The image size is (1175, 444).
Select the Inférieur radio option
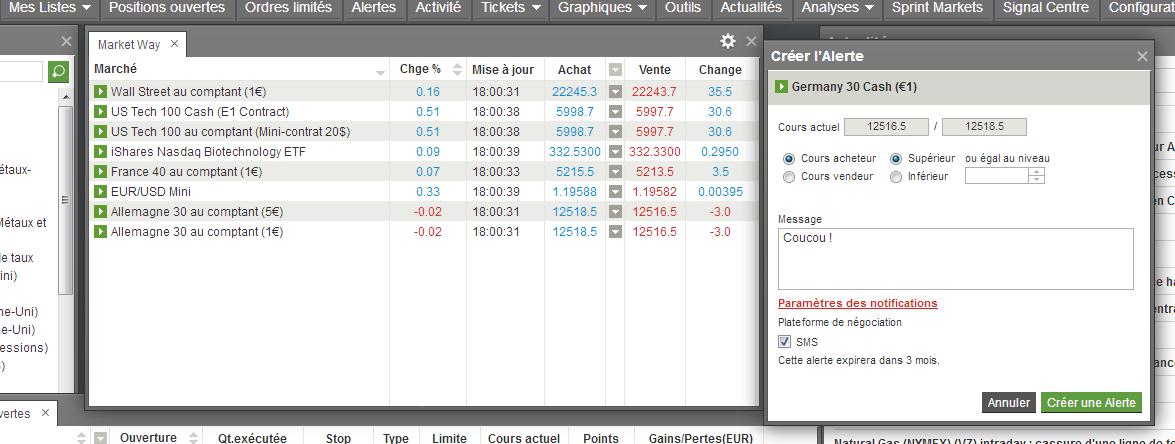(x=896, y=177)
